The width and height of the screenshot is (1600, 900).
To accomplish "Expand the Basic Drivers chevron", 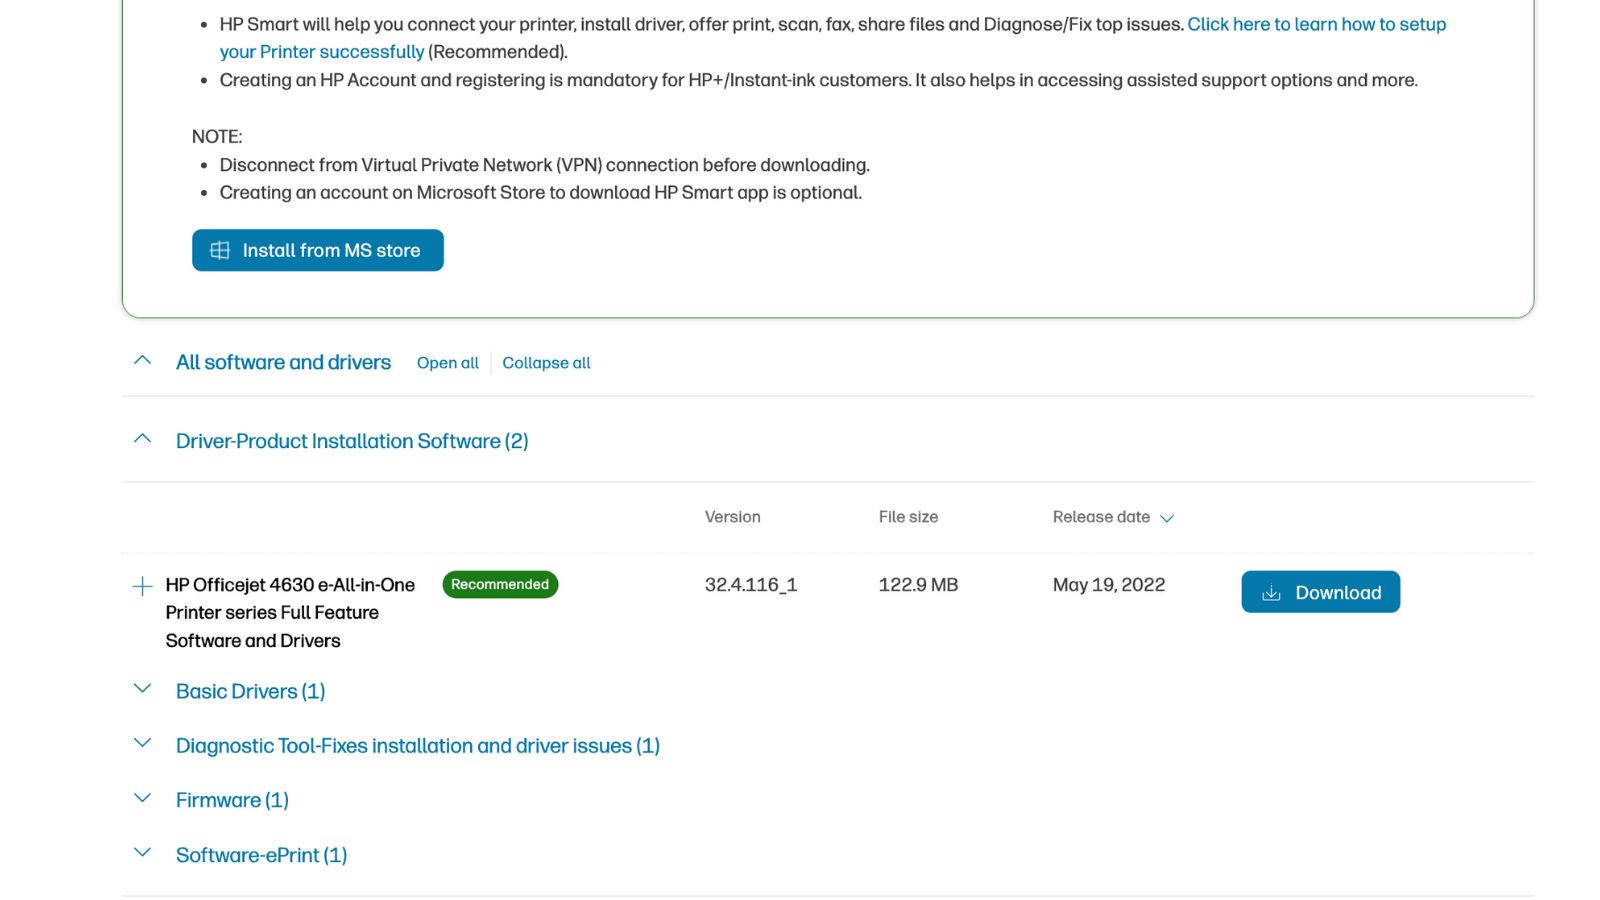I will [142, 689].
